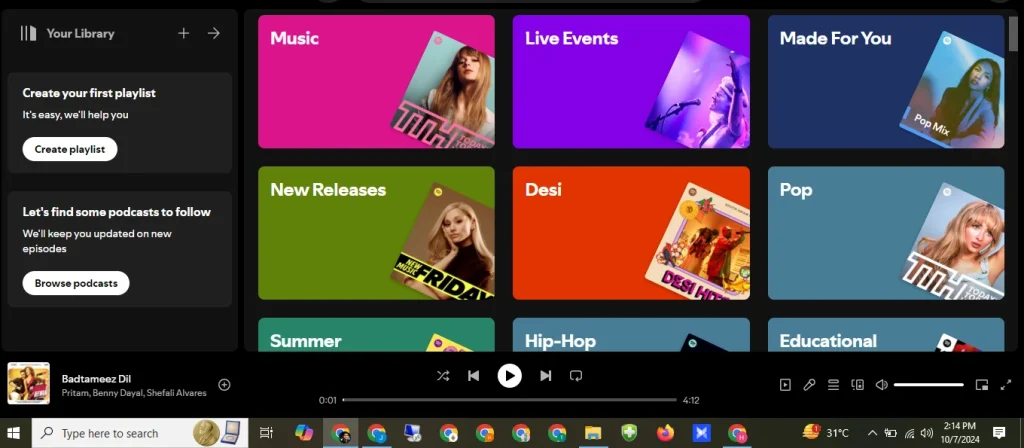
Task: Open the 31°C weather widget
Action: (825, 432)
